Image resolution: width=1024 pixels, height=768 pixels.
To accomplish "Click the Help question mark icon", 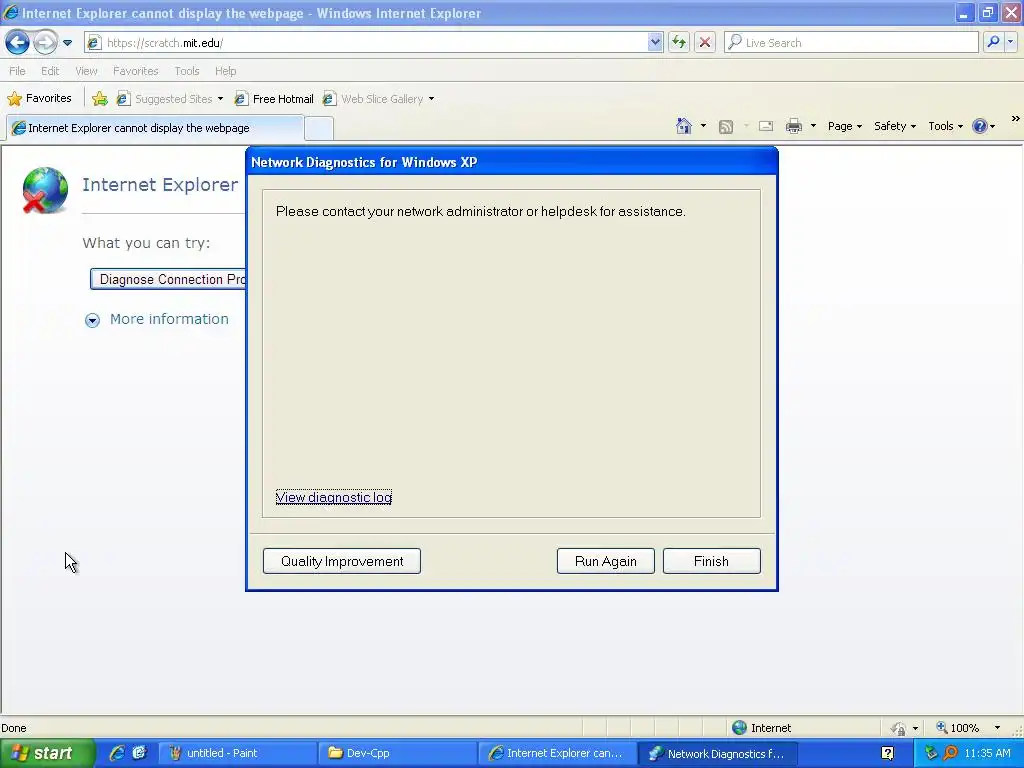I will click(980, 126).
